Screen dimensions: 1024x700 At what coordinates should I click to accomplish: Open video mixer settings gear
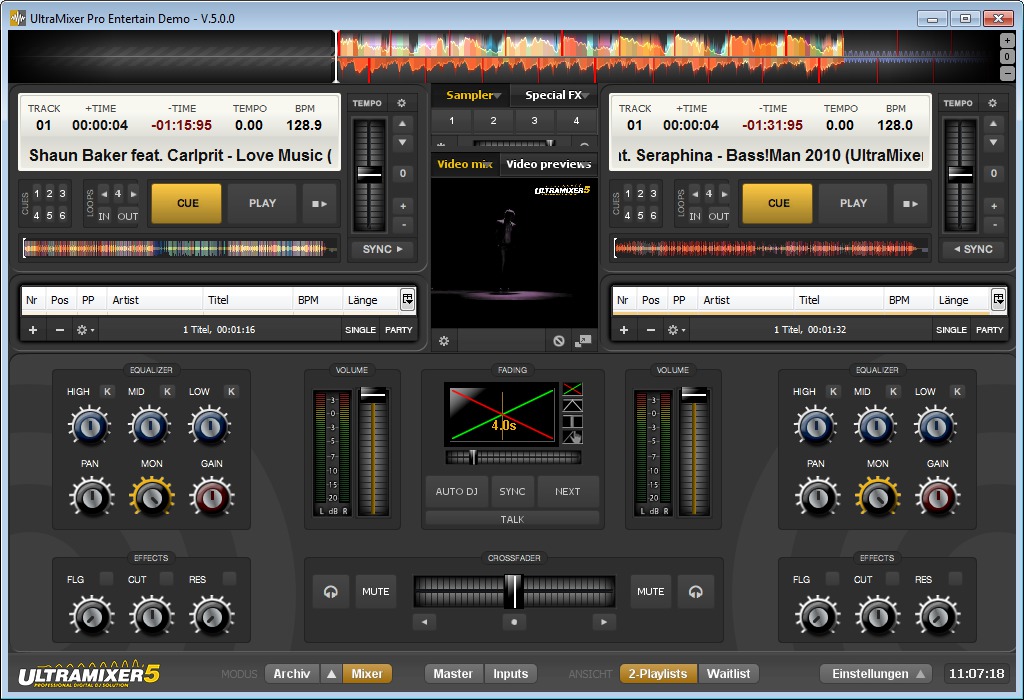pos(444,341)
